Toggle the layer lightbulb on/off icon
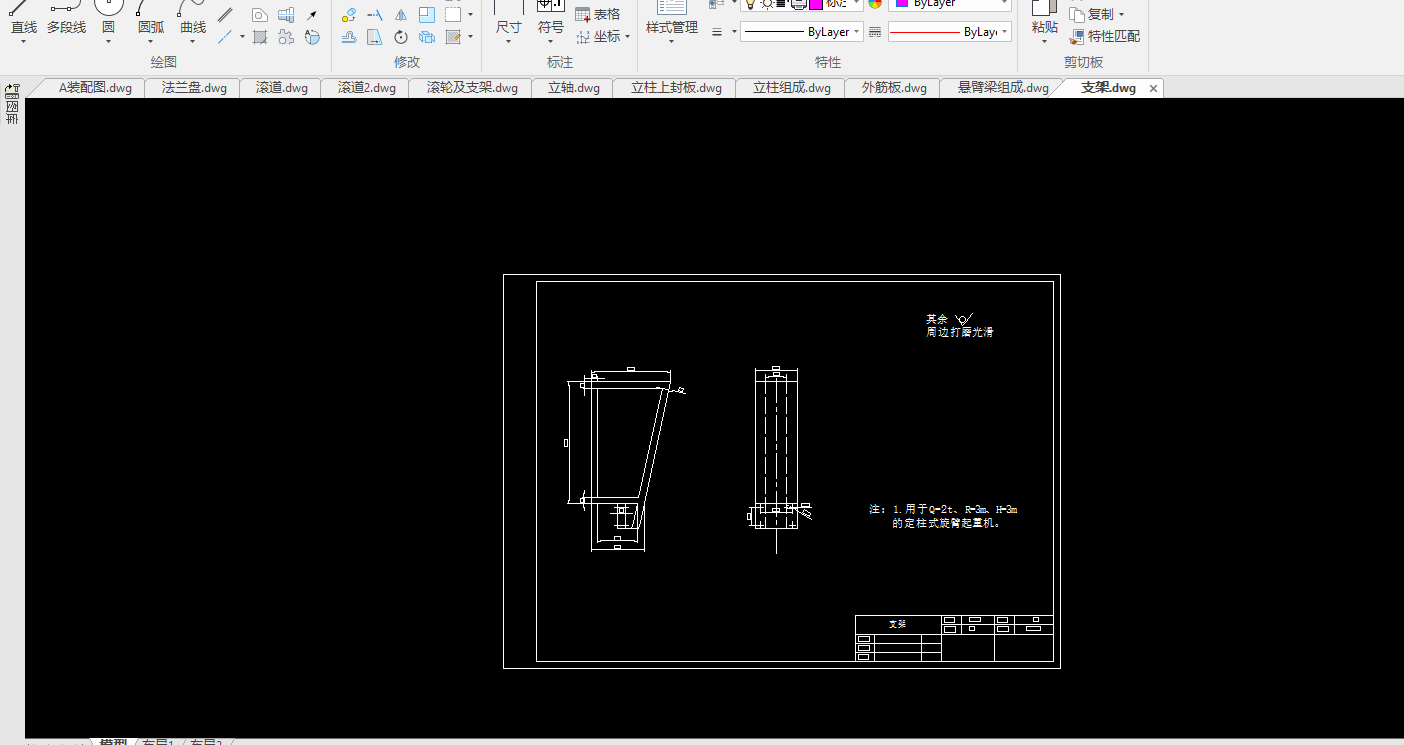 pyautogui.click(x=751, y=4)
